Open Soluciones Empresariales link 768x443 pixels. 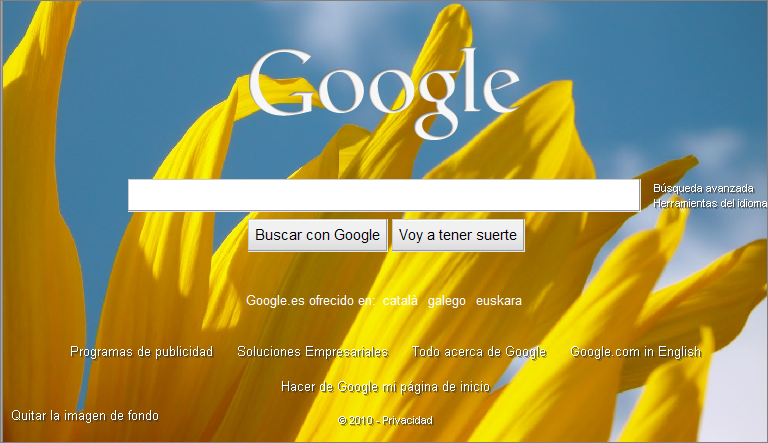(312, 352)
